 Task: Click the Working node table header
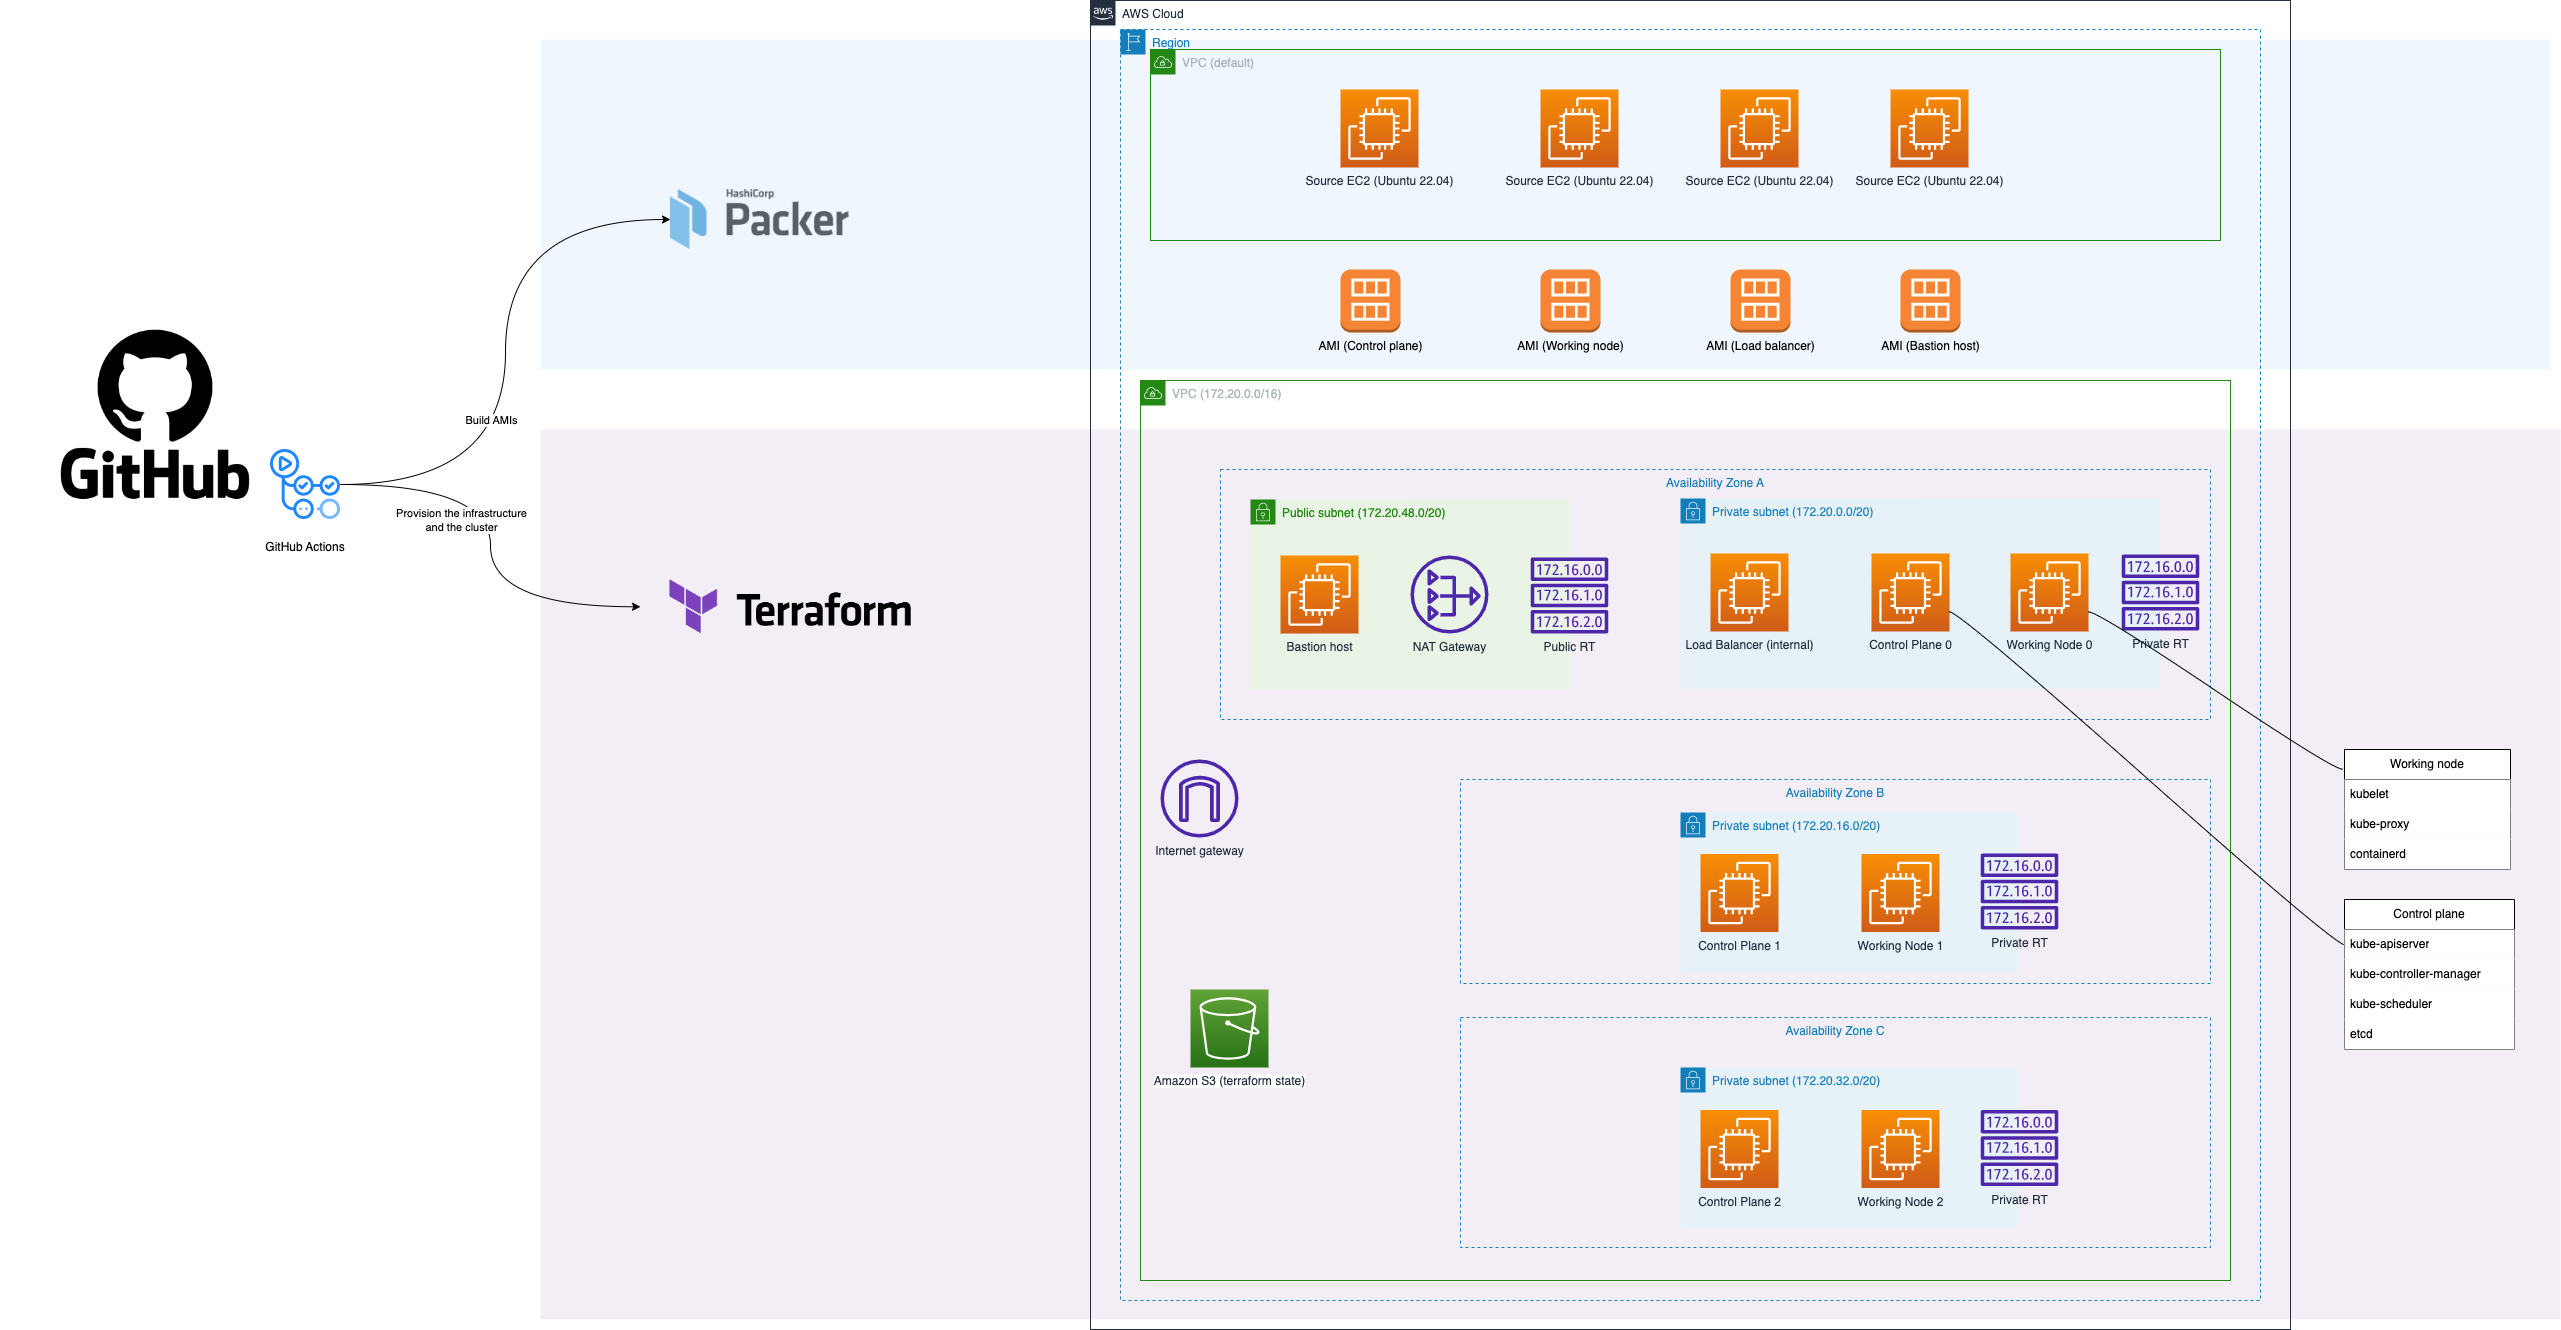pos(2427,764)
